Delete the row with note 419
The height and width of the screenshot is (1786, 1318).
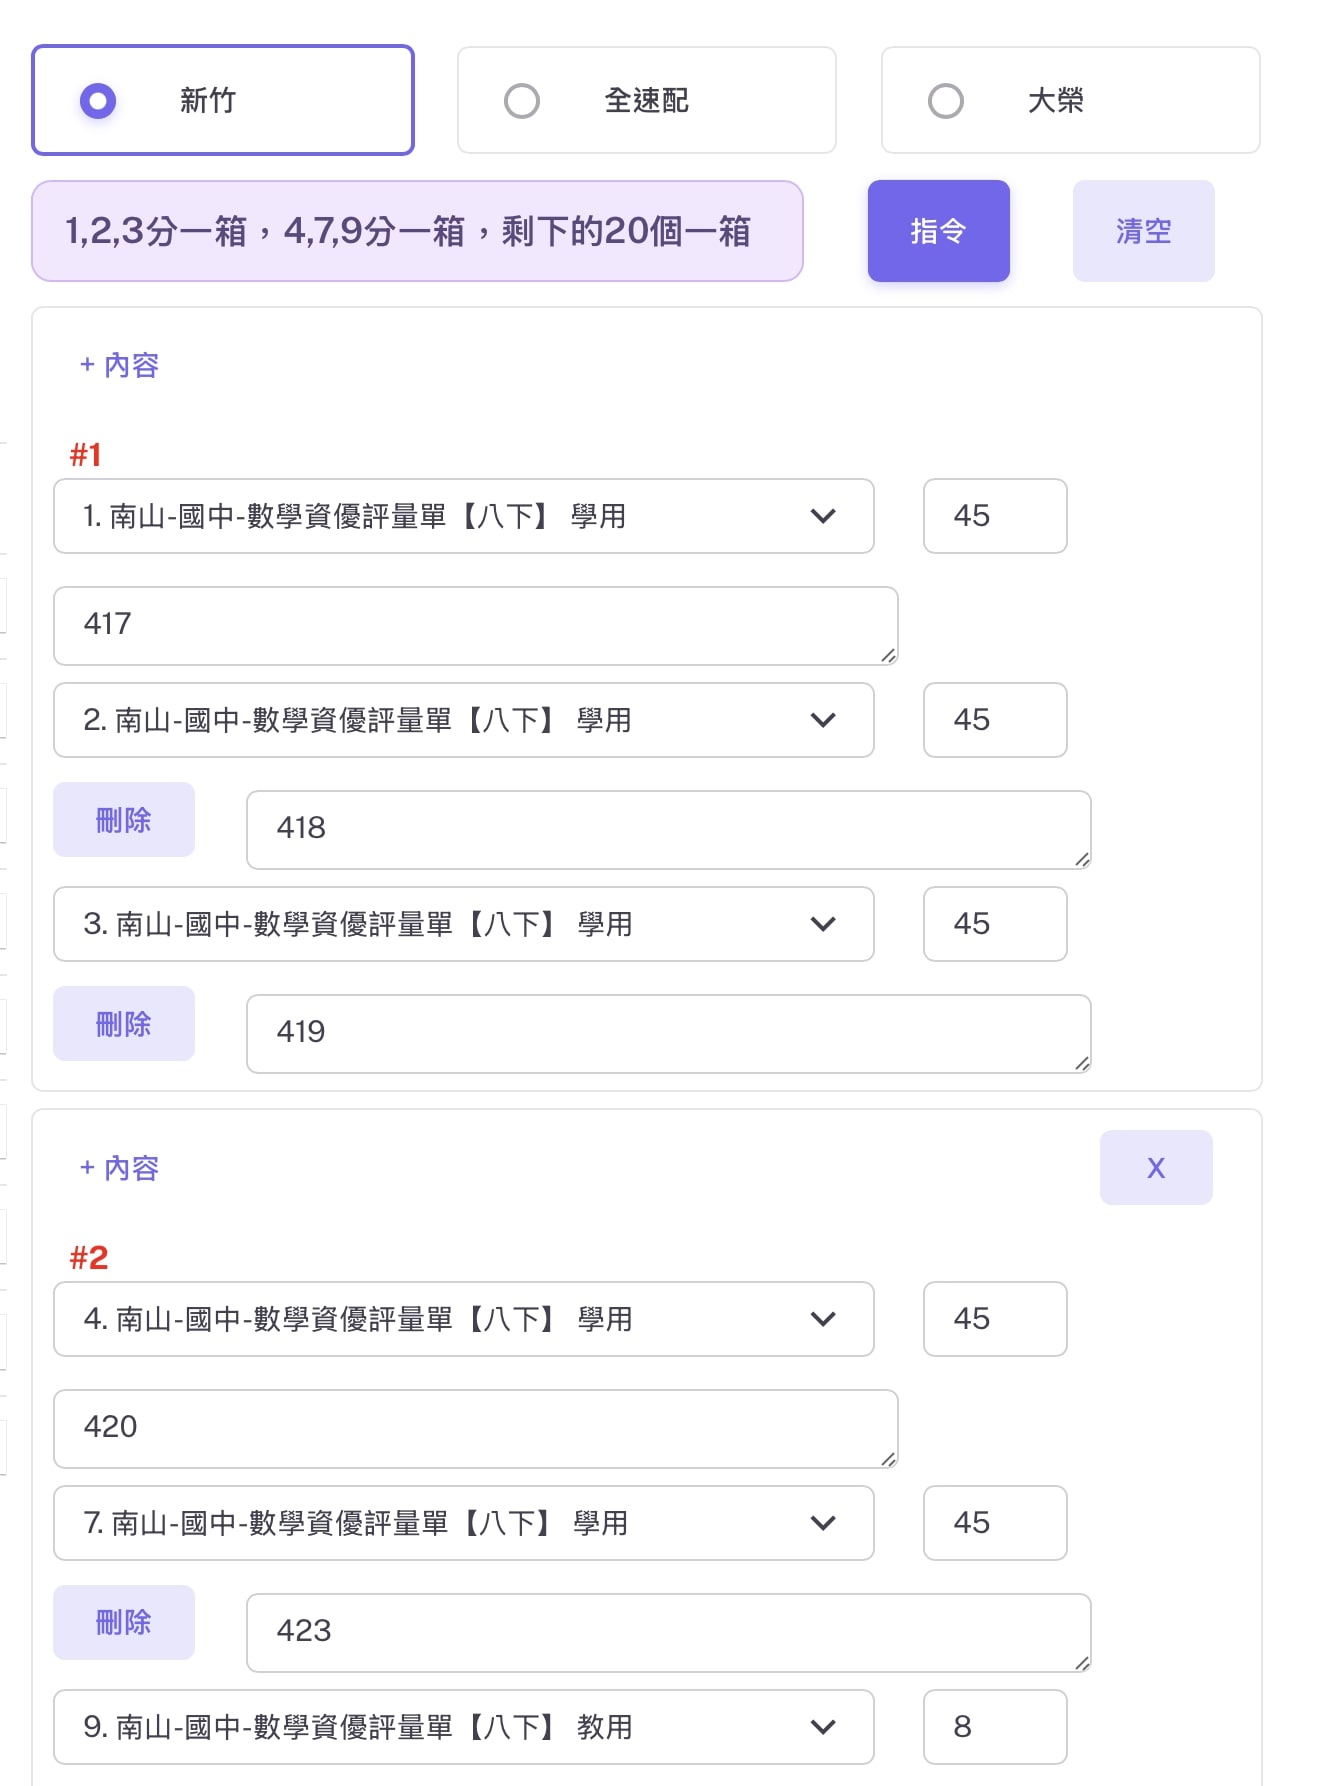coord(124,1024)
